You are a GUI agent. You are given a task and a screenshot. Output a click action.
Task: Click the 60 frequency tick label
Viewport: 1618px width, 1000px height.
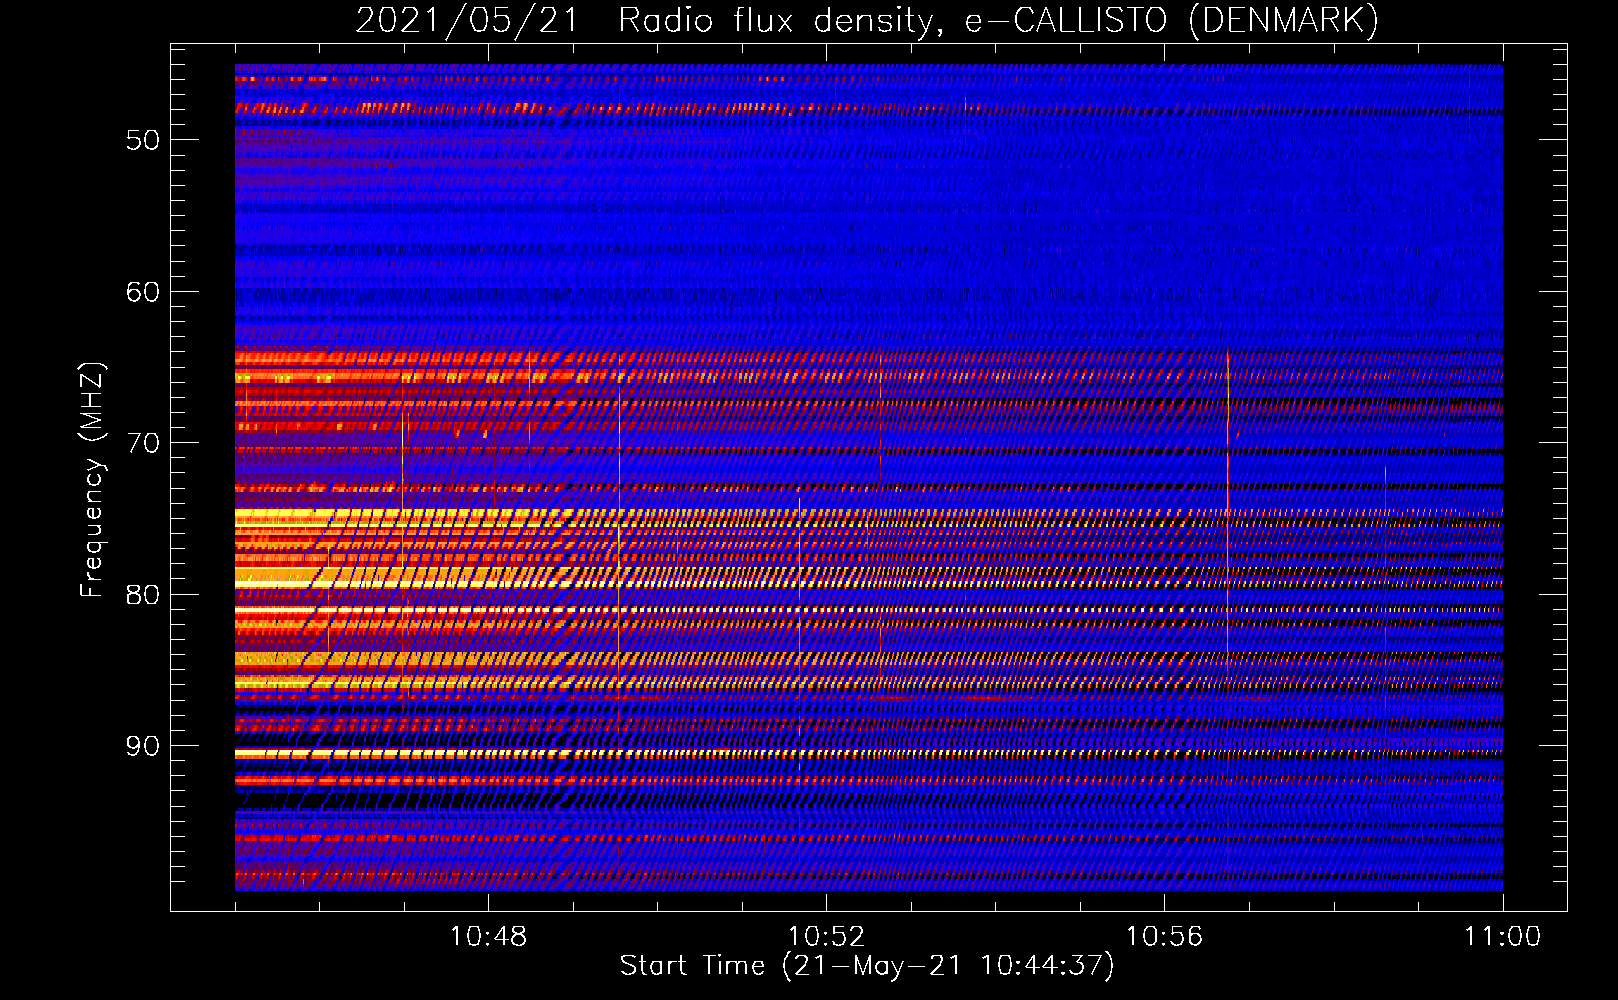(143, 292)
